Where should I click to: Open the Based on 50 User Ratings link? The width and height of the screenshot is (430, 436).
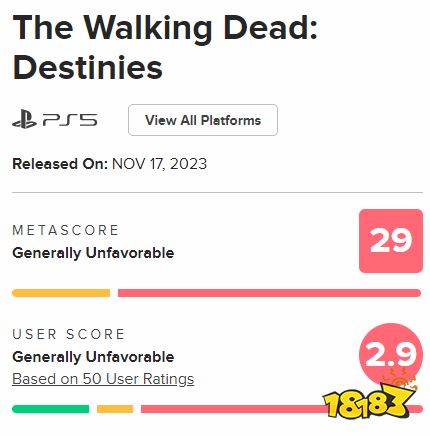click(103, 379)
